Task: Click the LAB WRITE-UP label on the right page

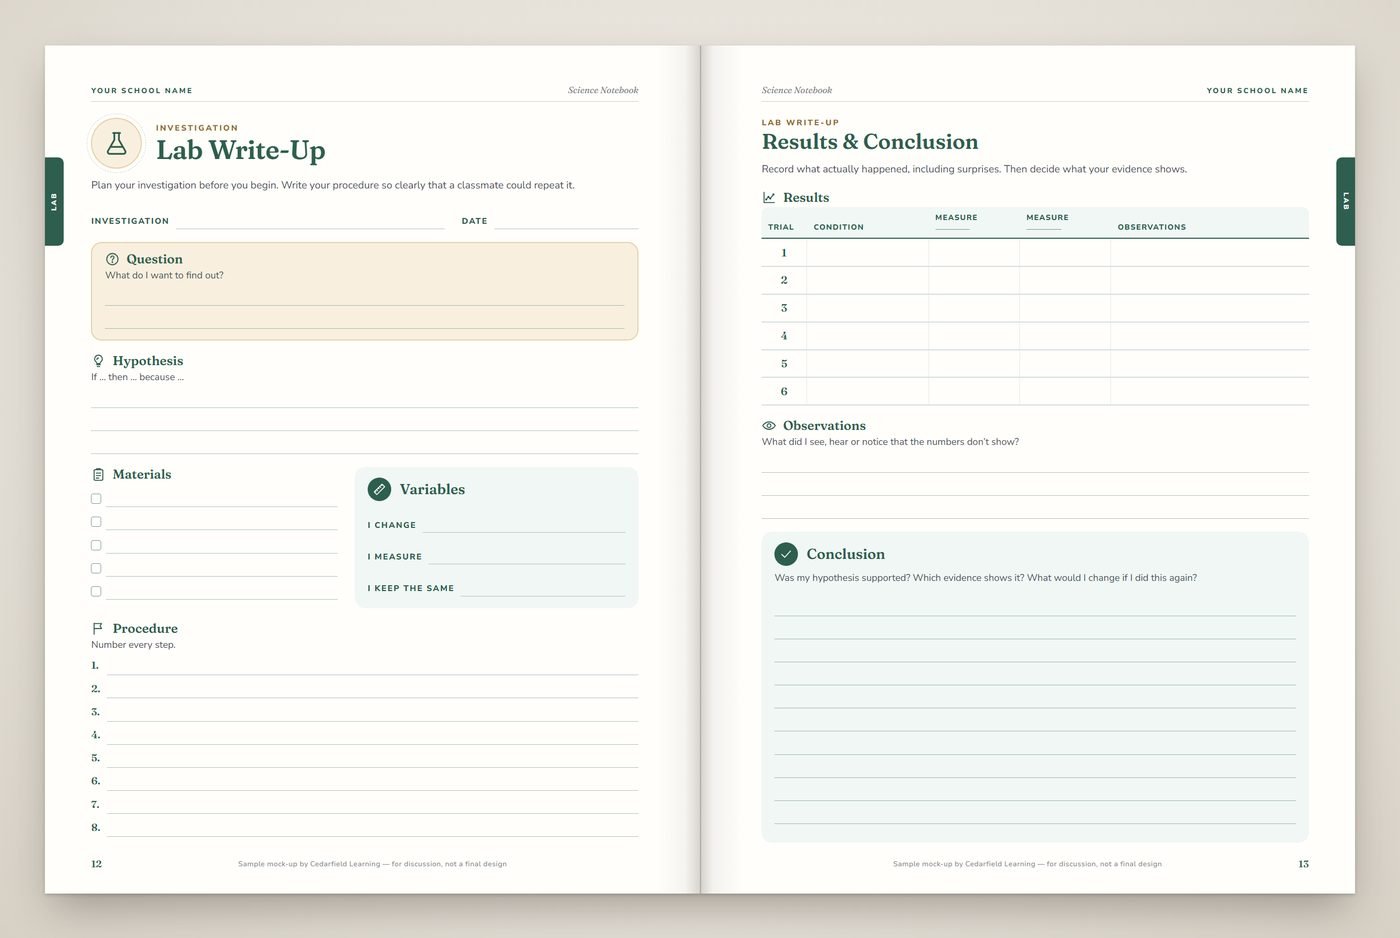Action: [800, 123]
